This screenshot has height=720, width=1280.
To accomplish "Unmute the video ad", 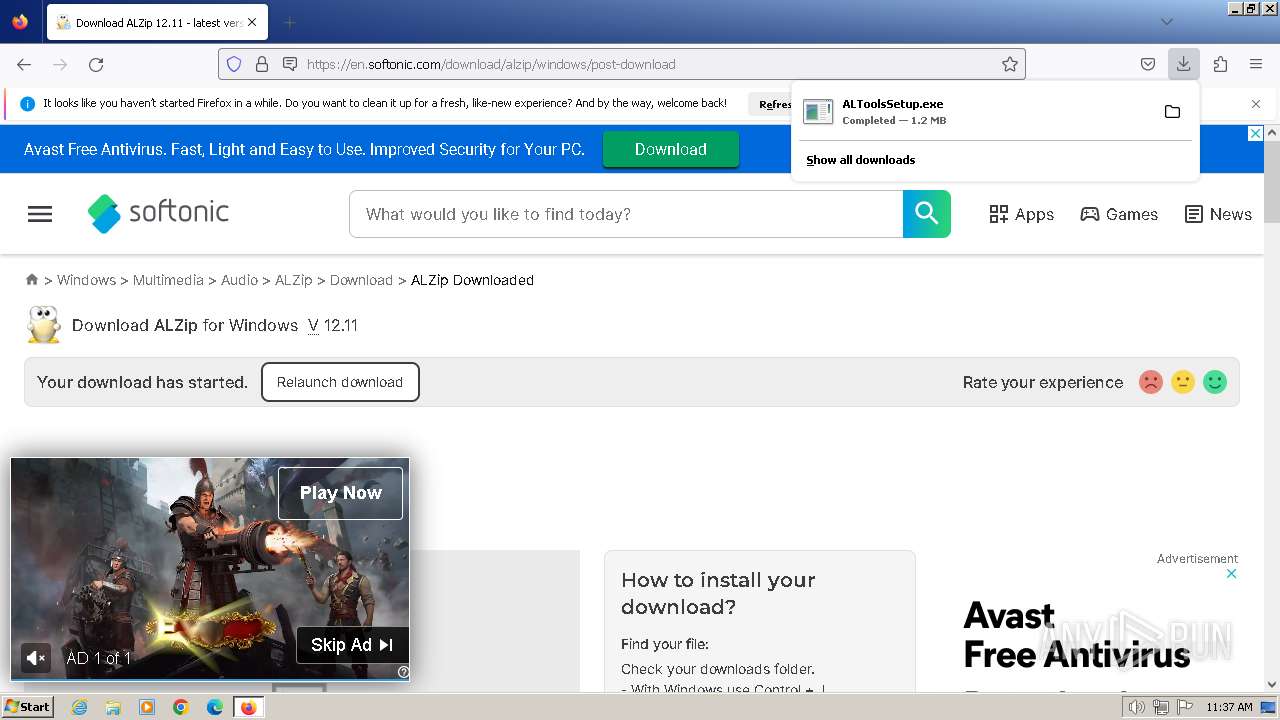I will tap(36, 658).
